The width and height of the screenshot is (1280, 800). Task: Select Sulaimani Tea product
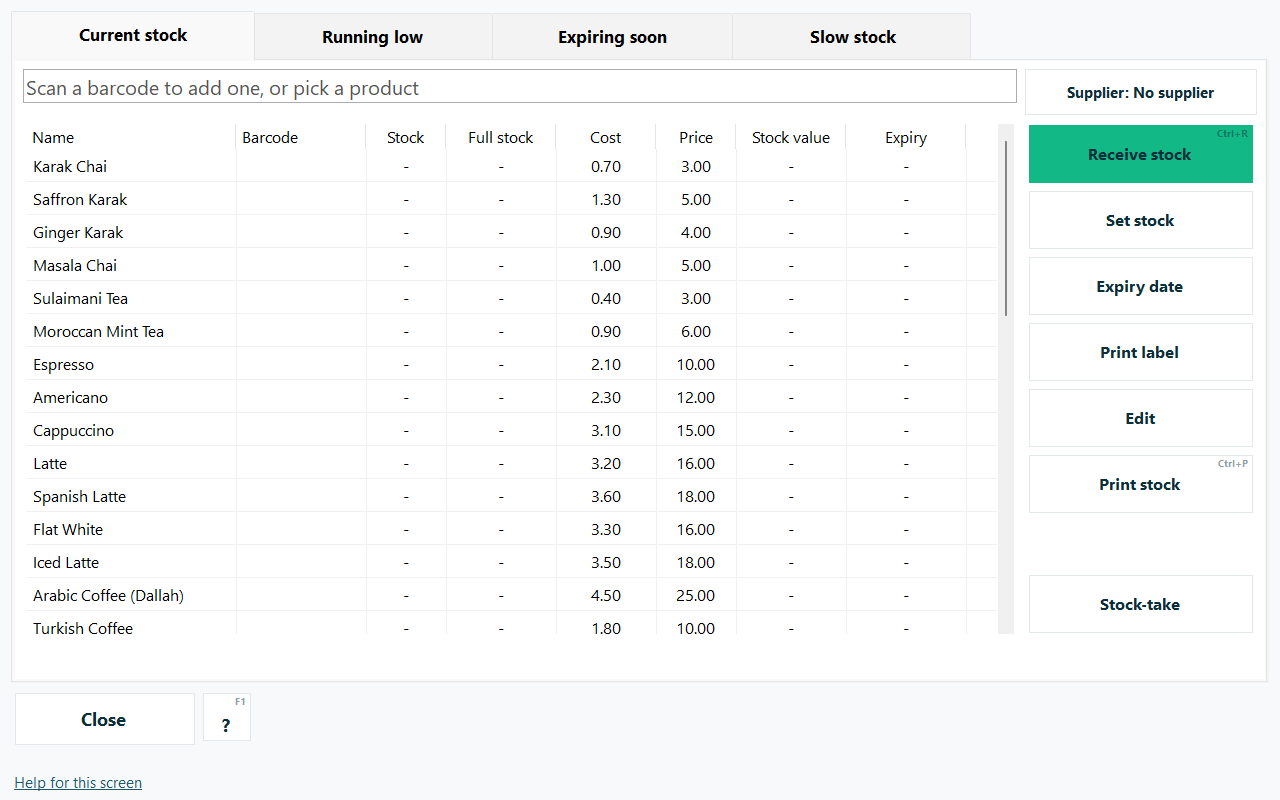coord(511,298)
